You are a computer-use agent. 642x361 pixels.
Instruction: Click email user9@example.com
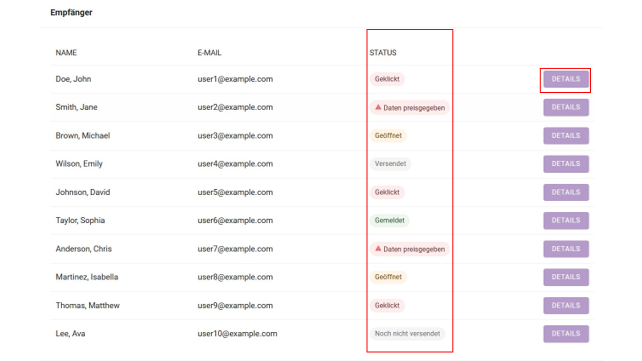(235, 305)
